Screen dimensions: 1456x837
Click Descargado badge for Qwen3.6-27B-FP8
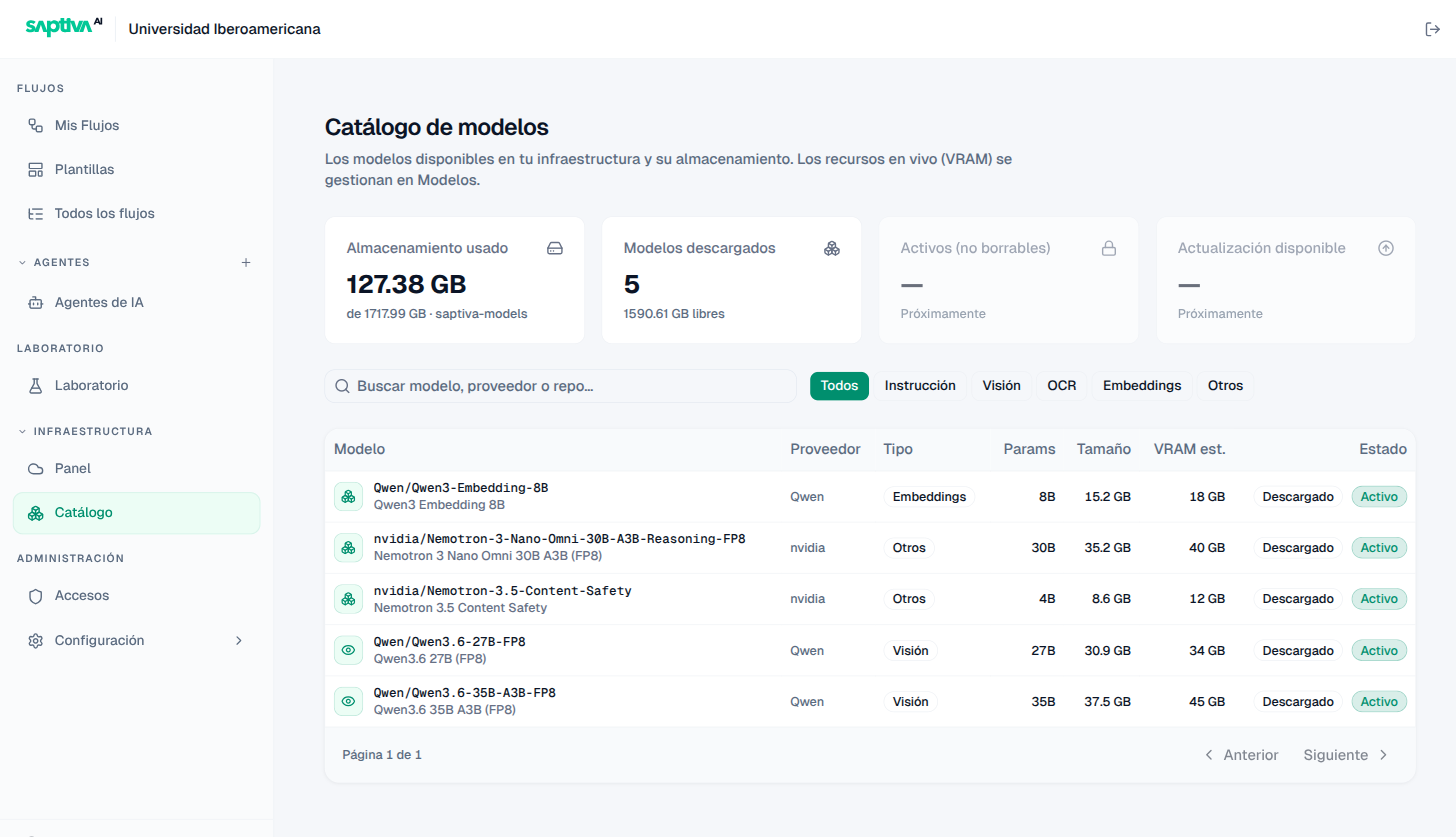point(1298,650)
